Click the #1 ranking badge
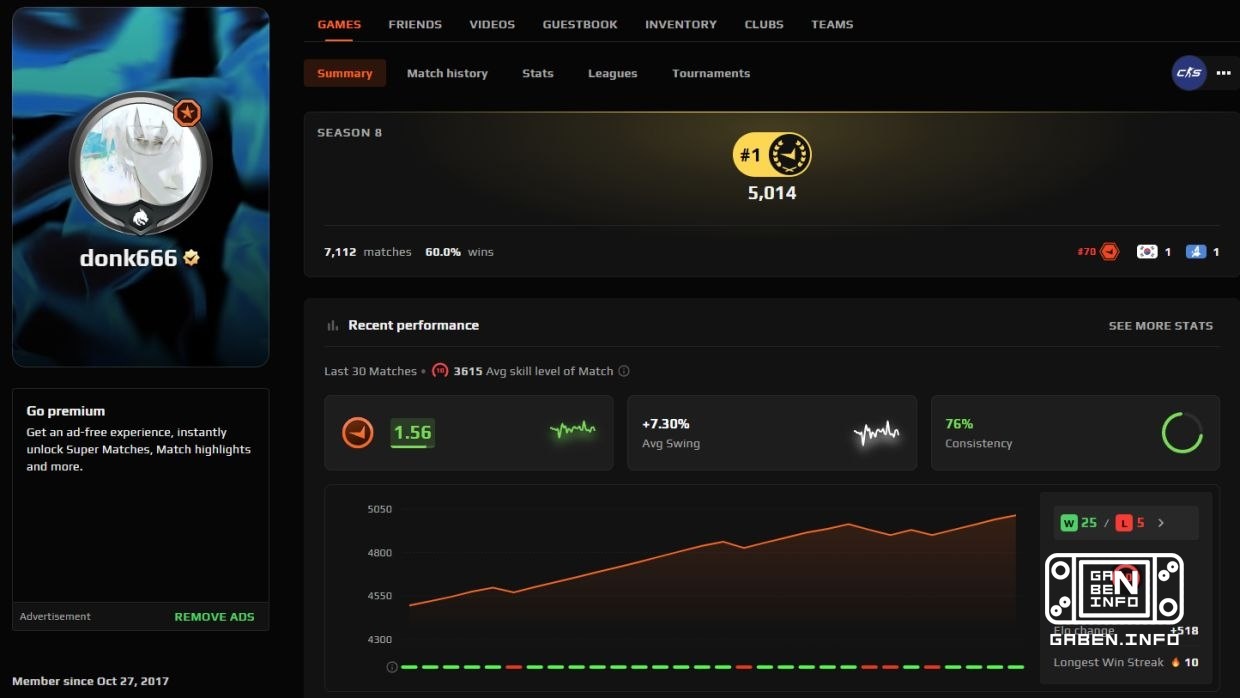1240x698 pixels. [772, 155]
